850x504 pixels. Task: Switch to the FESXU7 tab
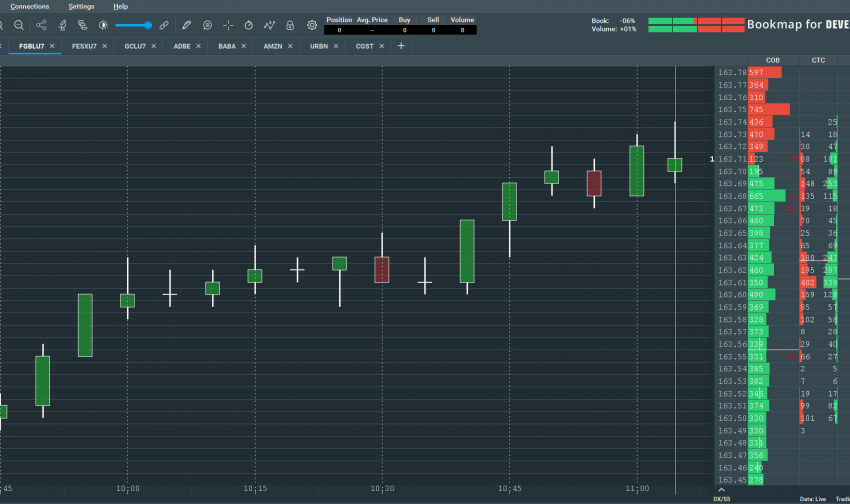click(84, 47)
